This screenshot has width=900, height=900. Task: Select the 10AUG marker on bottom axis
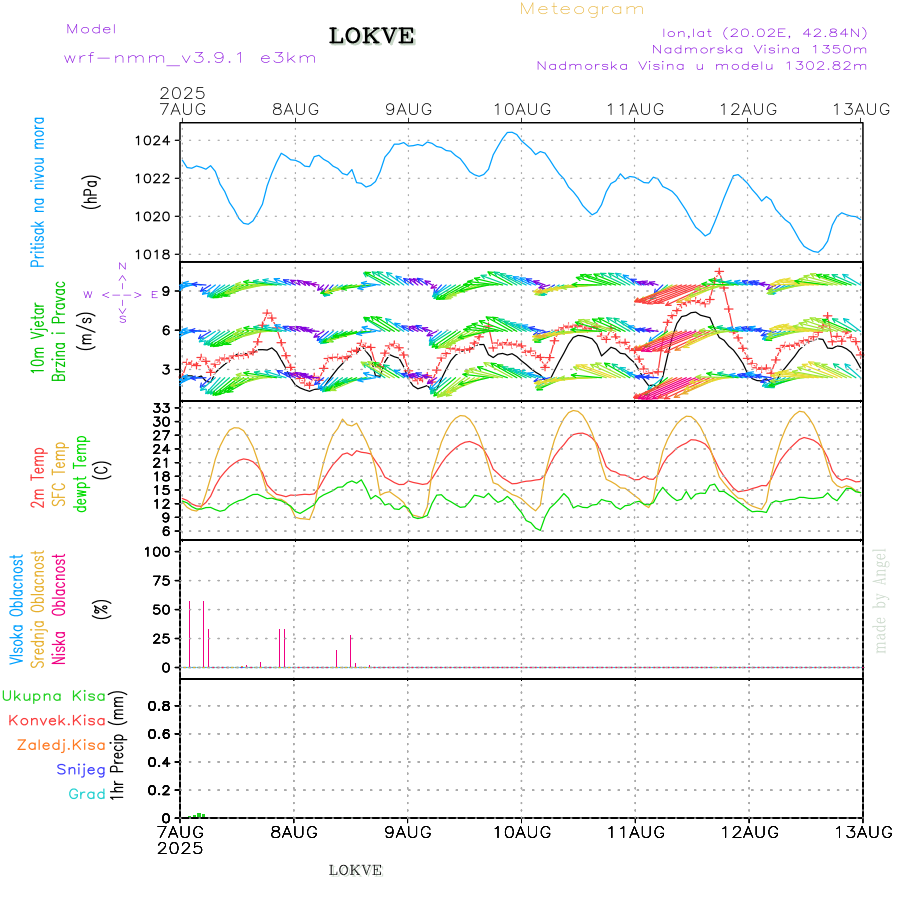click(521, 832)
